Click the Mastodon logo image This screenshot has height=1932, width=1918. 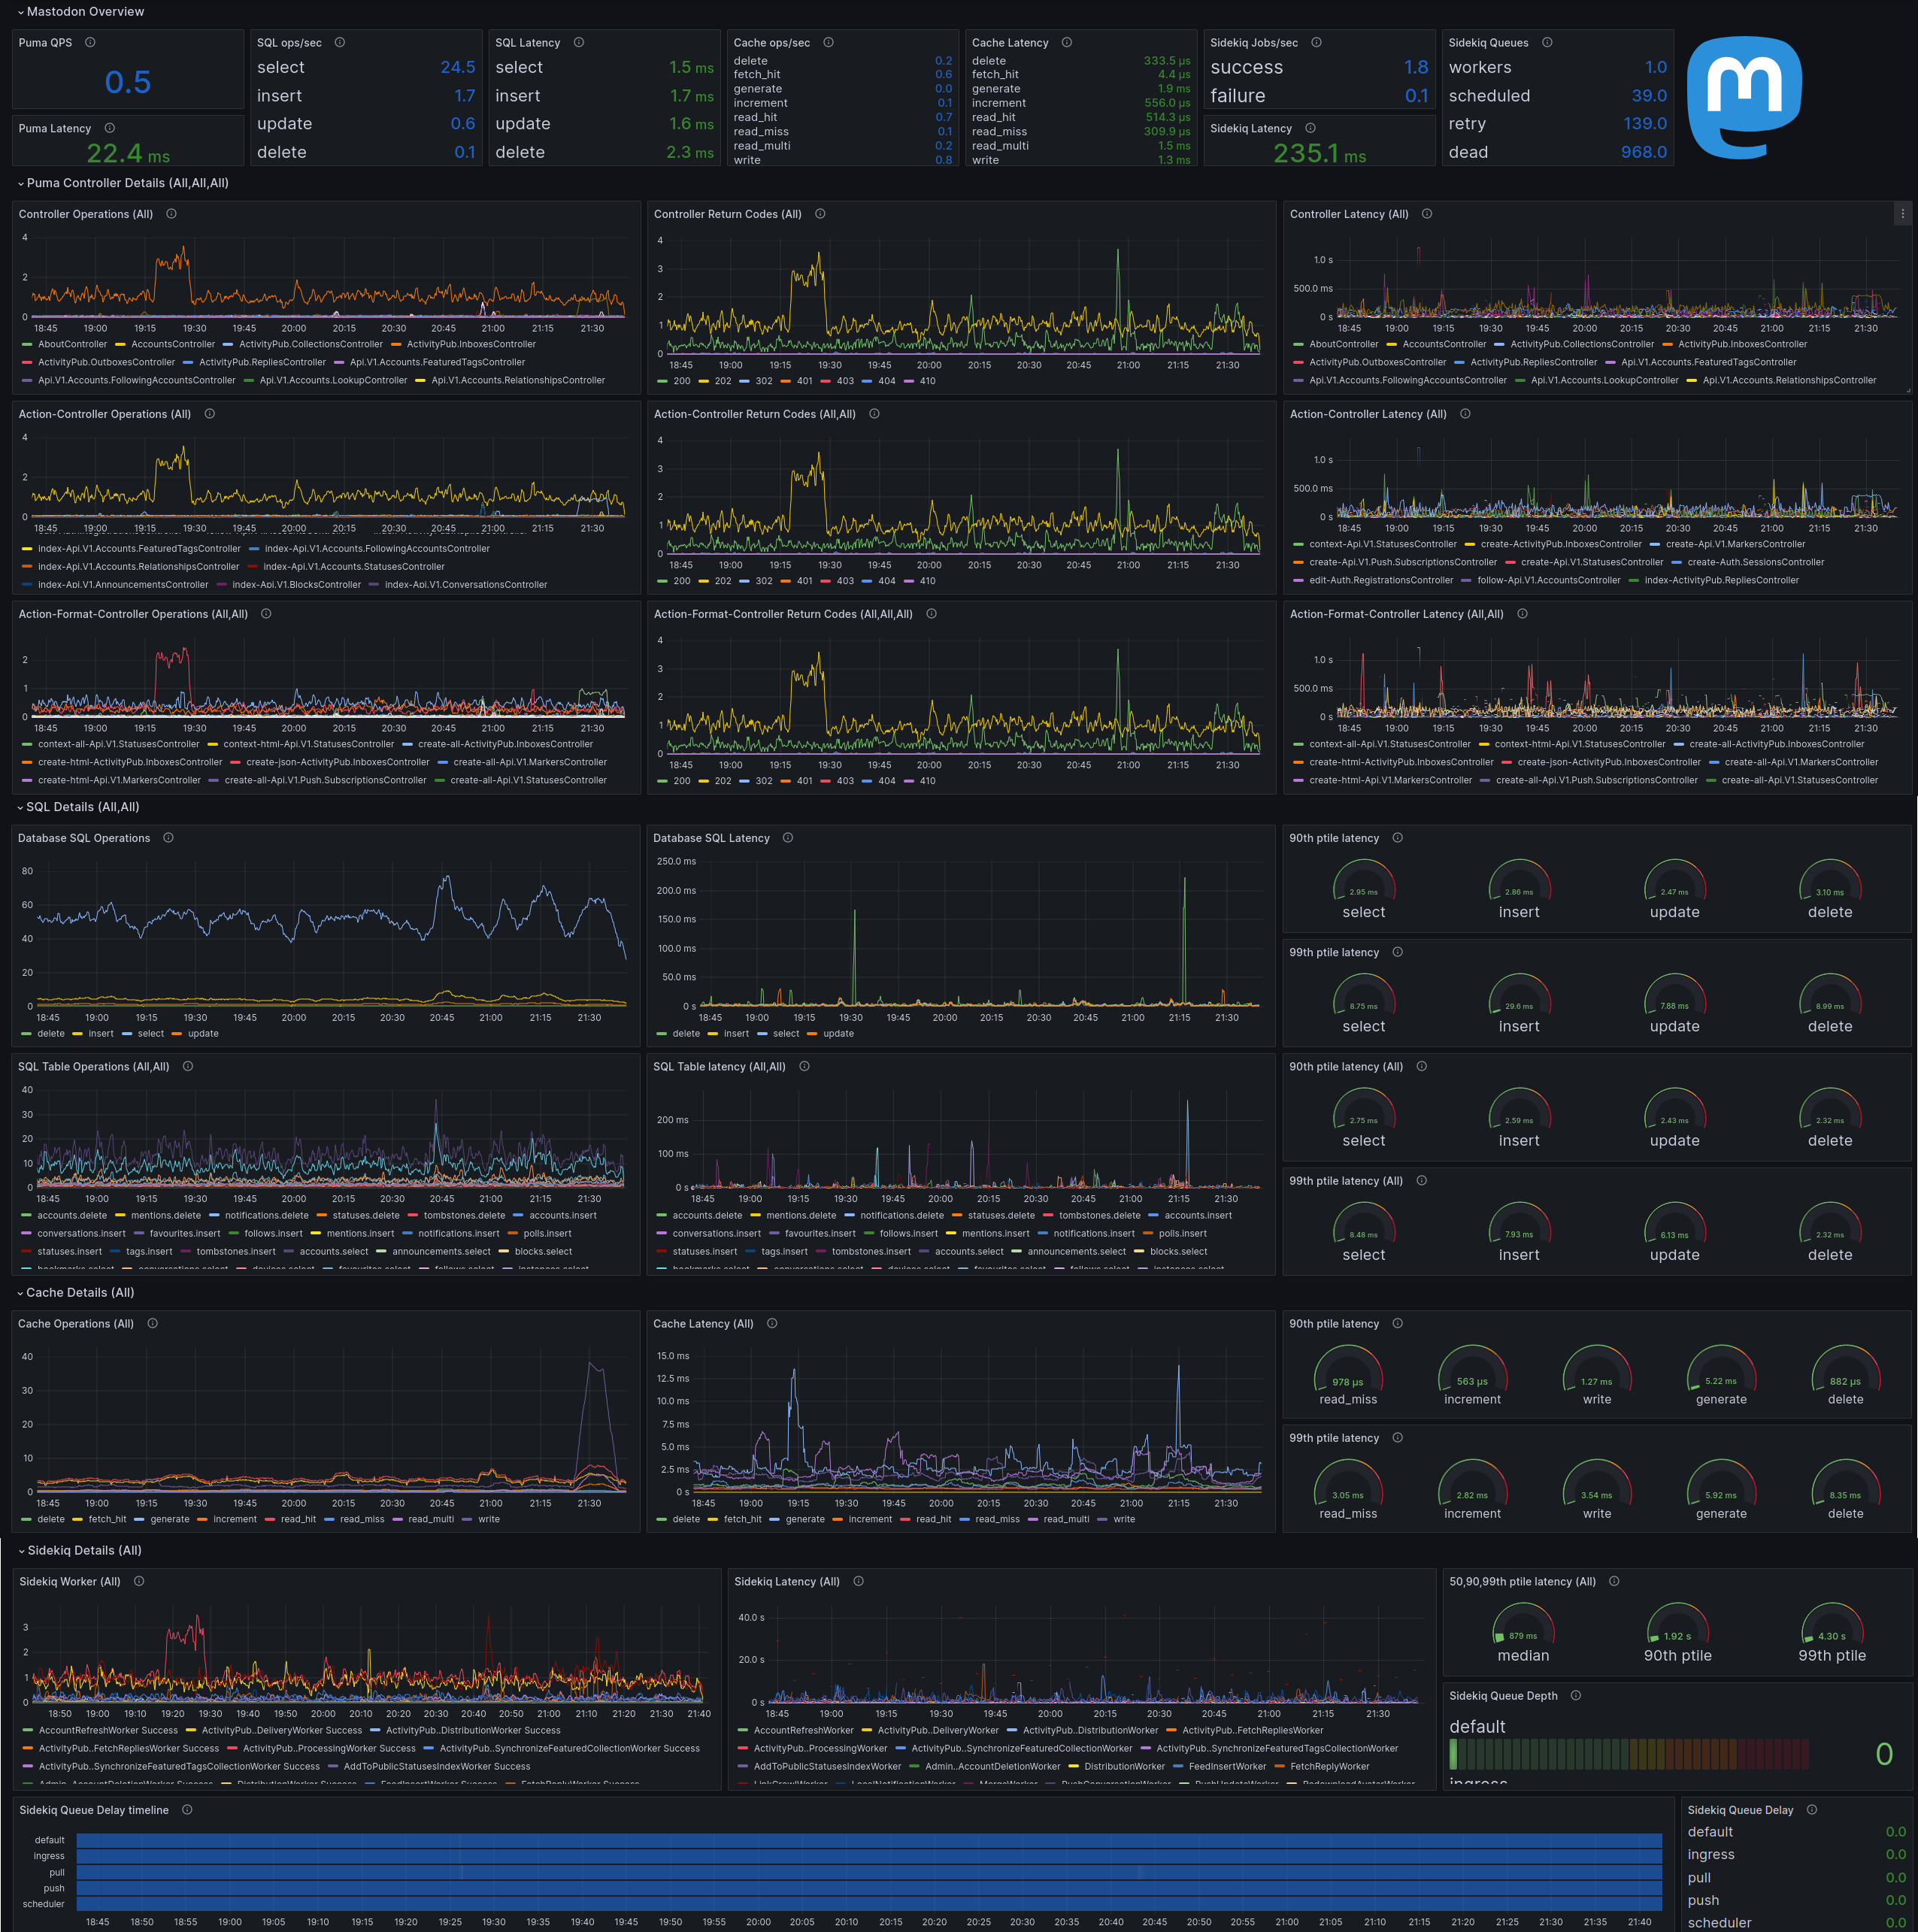coord(1744,97)
